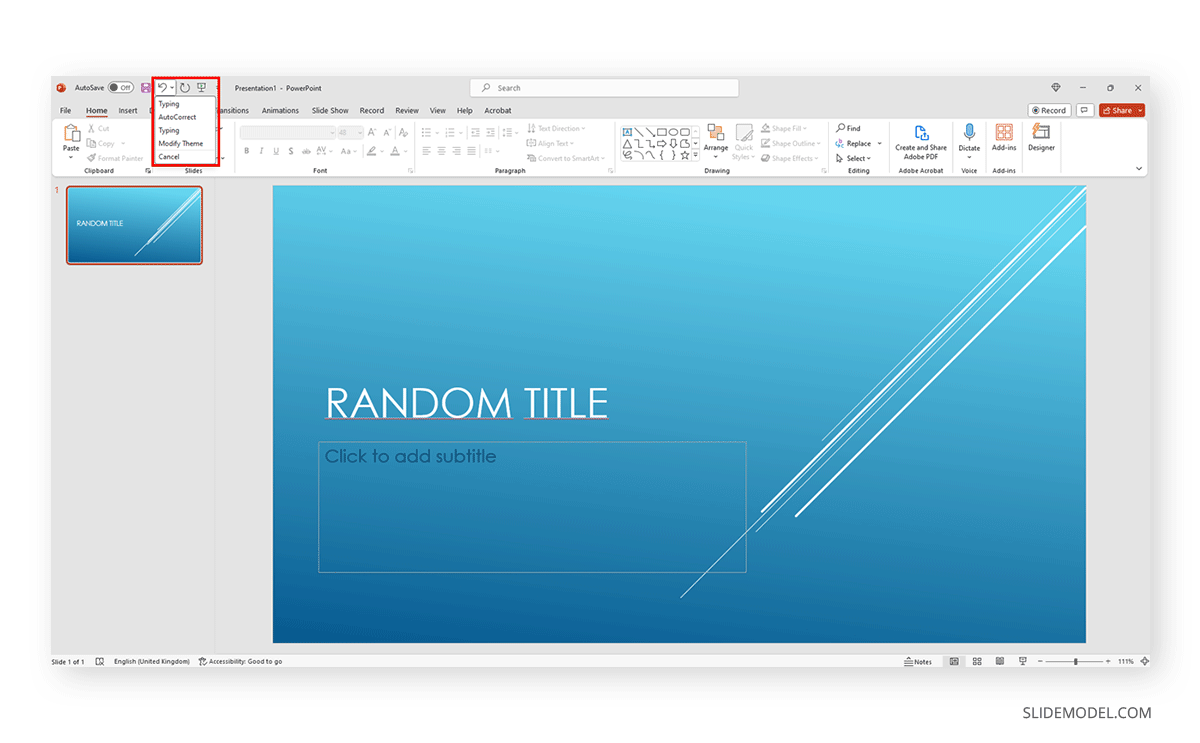This screenshot has width=1200, height=743.
Task: Switch to the Animations tab
Action: coord(280,110)
